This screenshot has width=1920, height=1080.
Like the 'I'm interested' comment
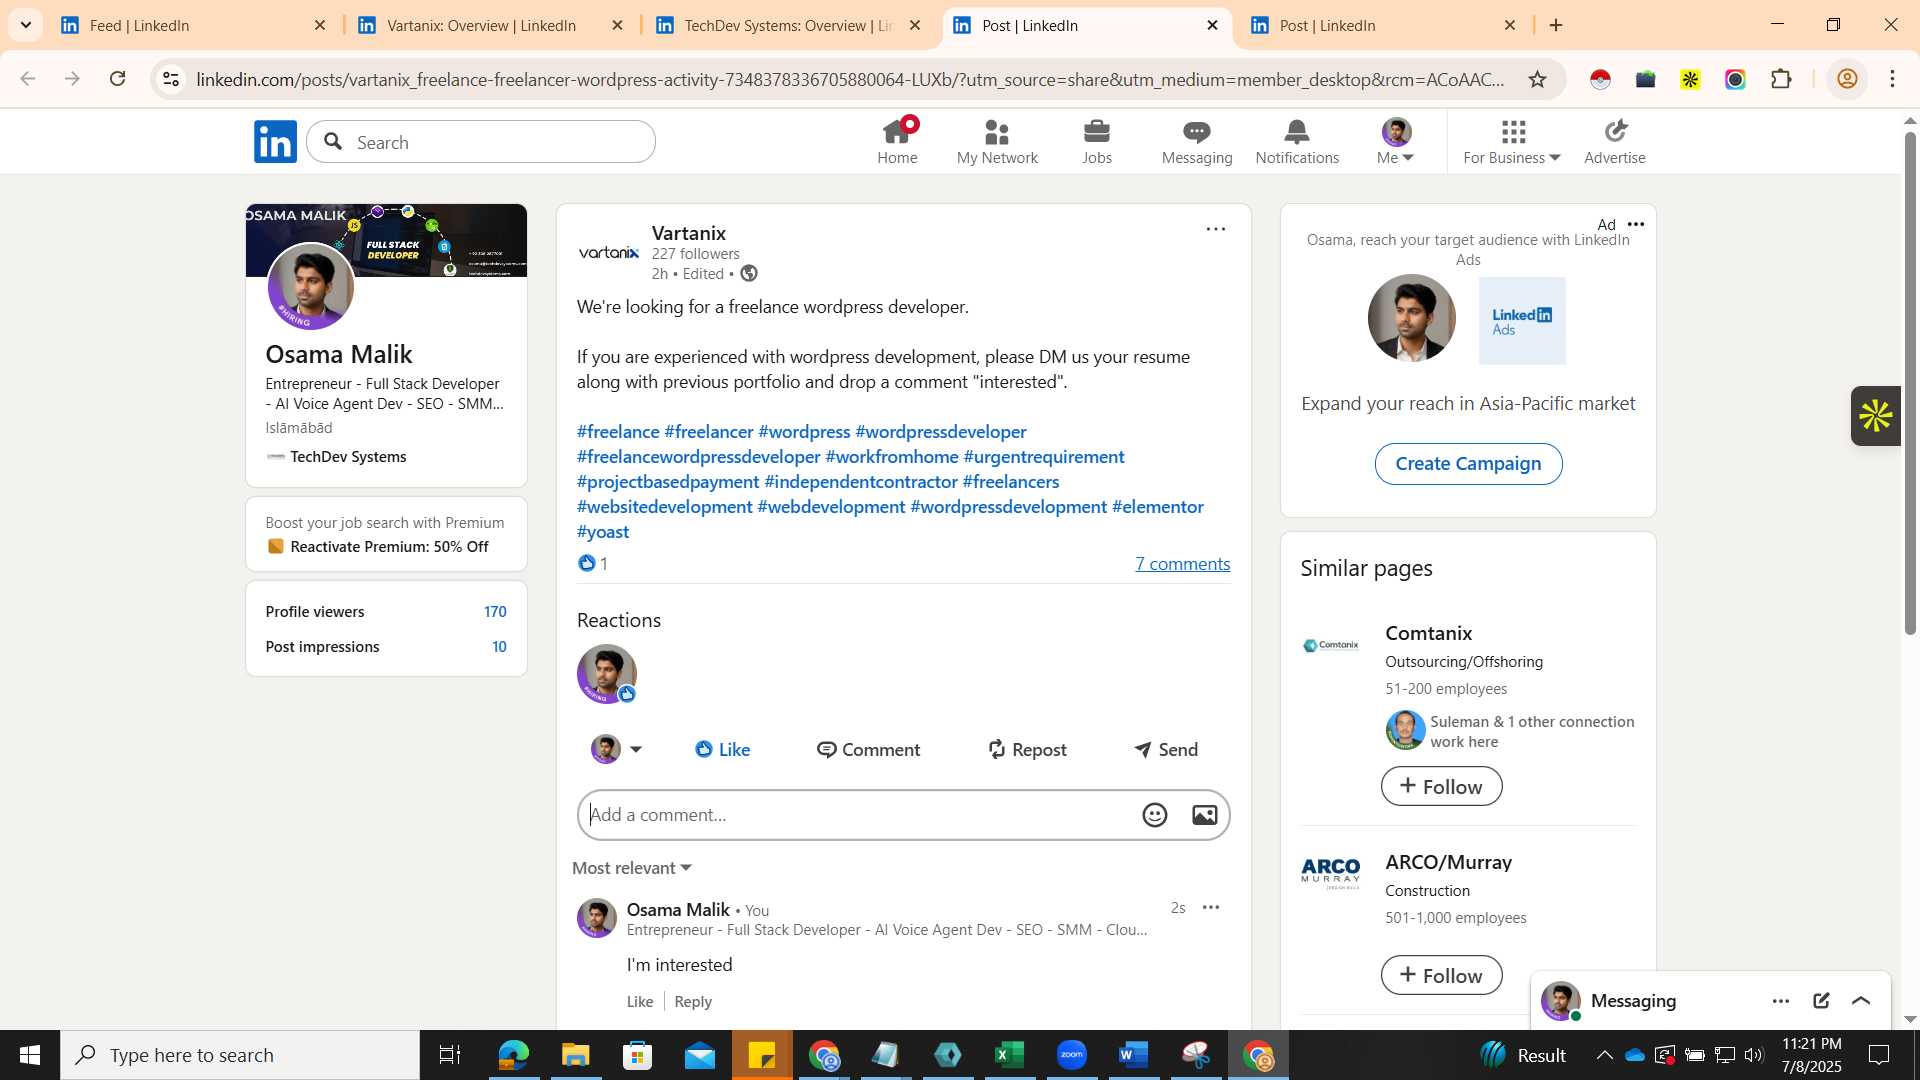click(x=640, y=1001)
